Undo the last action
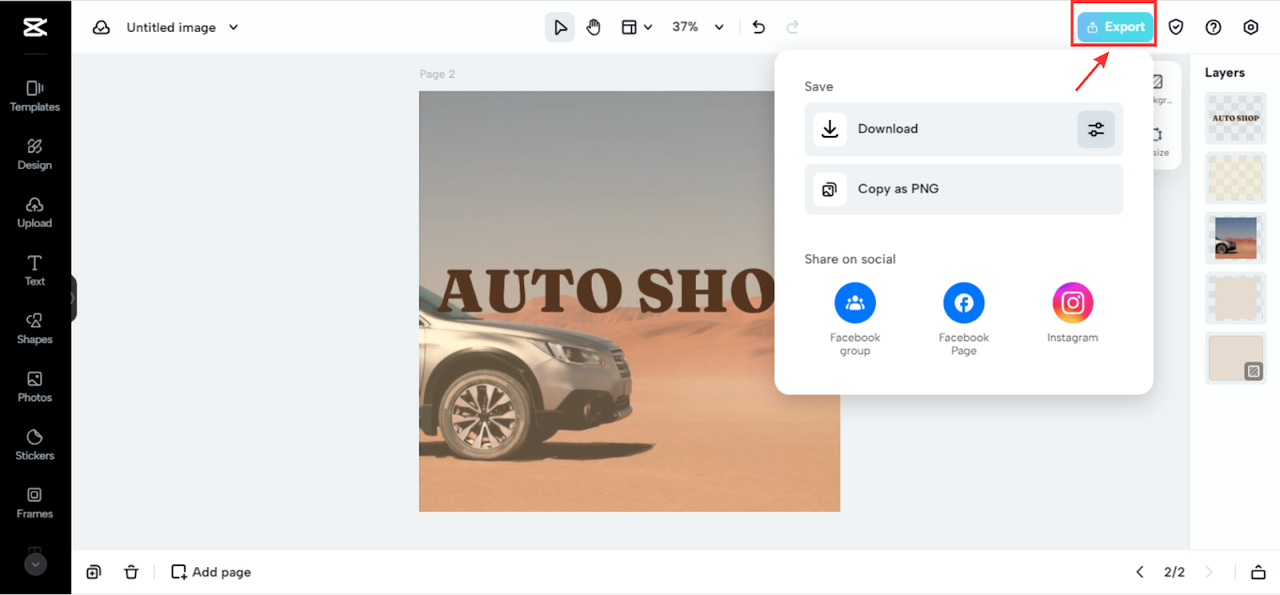1280x595 pixels. (758, 27)
